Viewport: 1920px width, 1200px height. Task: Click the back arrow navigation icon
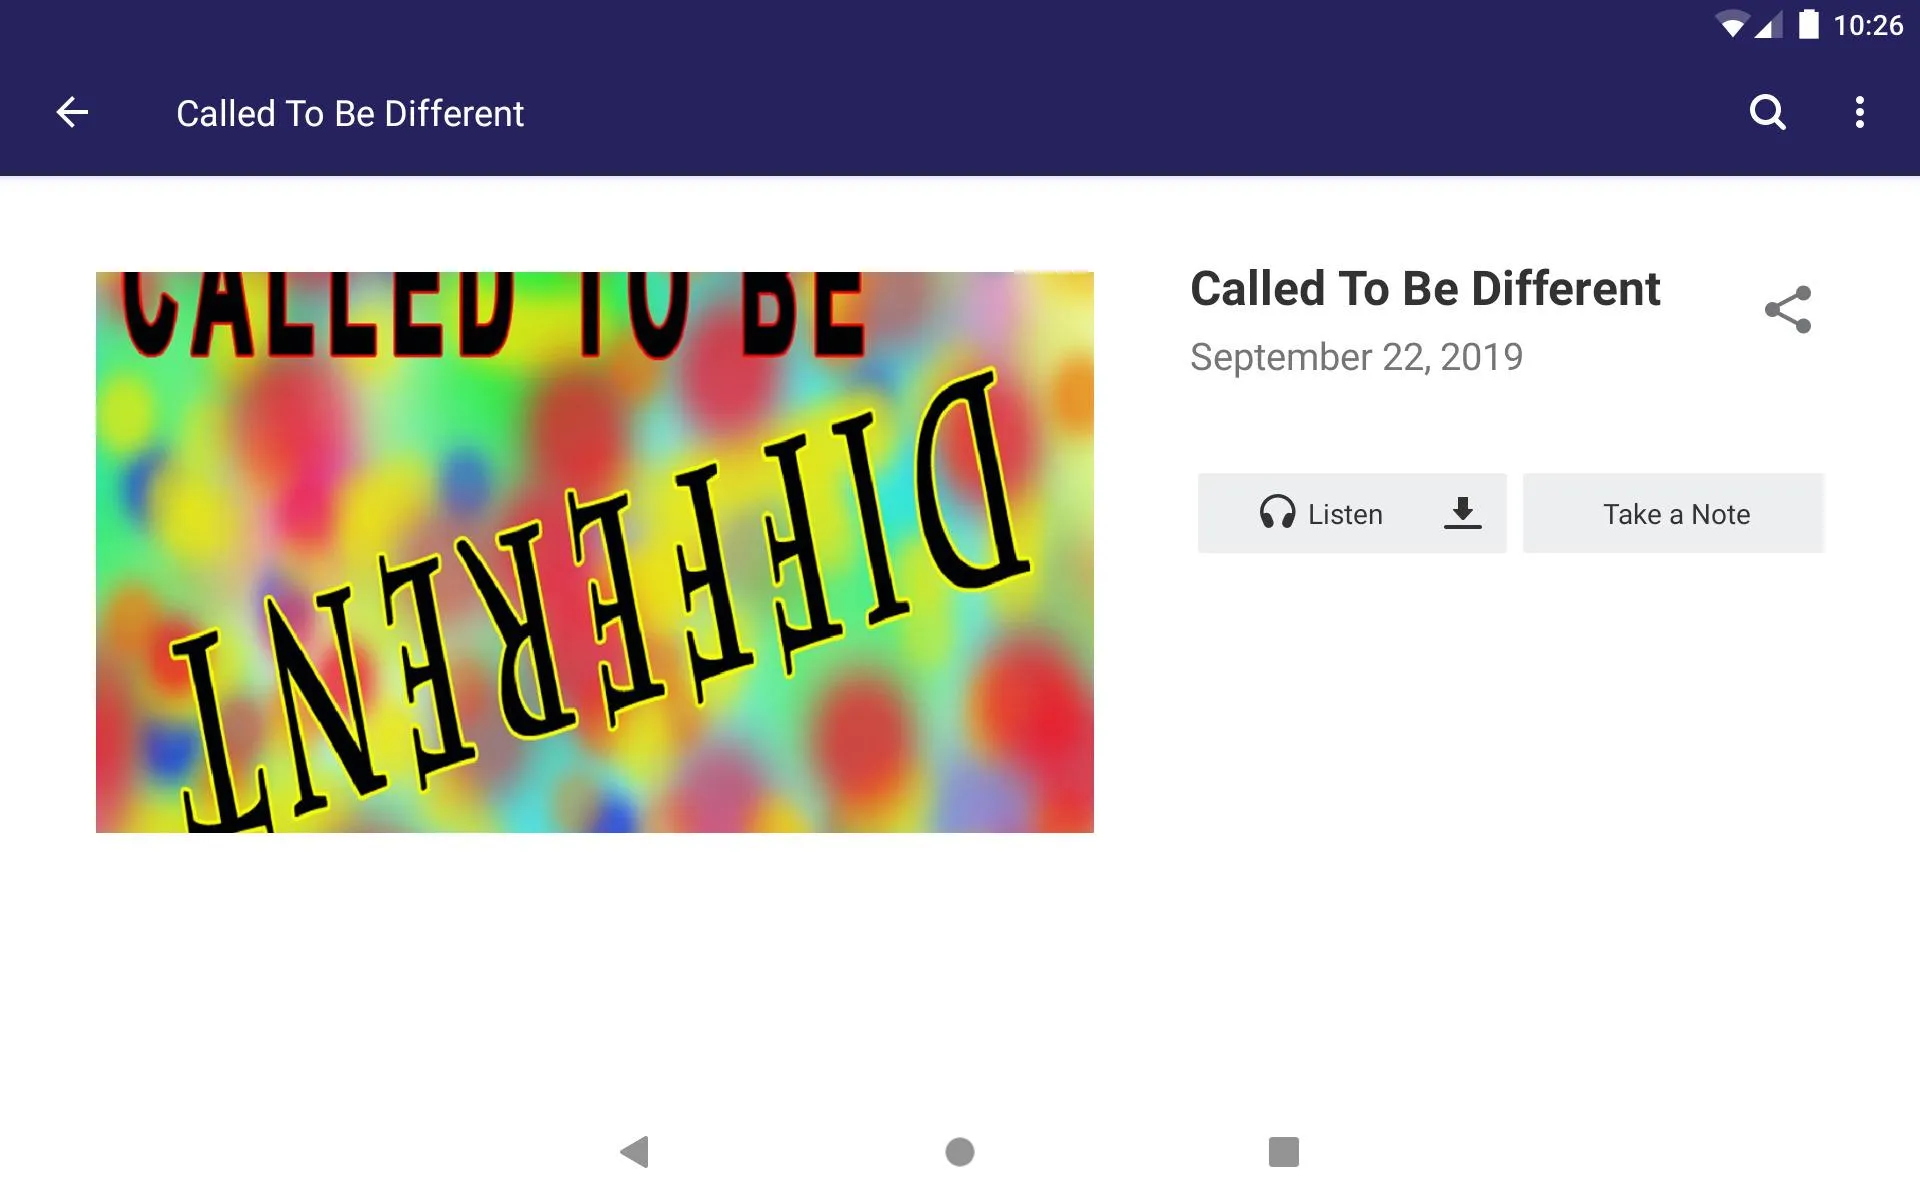72,112
